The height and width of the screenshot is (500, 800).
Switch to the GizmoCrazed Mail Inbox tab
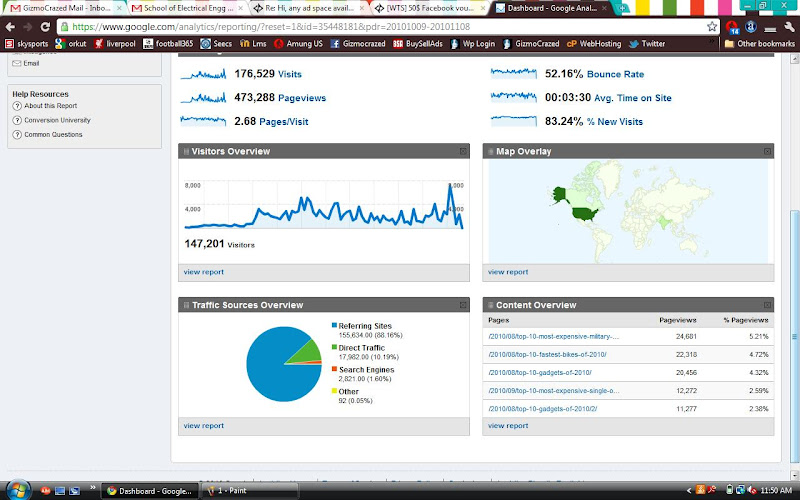coord(66,8)
